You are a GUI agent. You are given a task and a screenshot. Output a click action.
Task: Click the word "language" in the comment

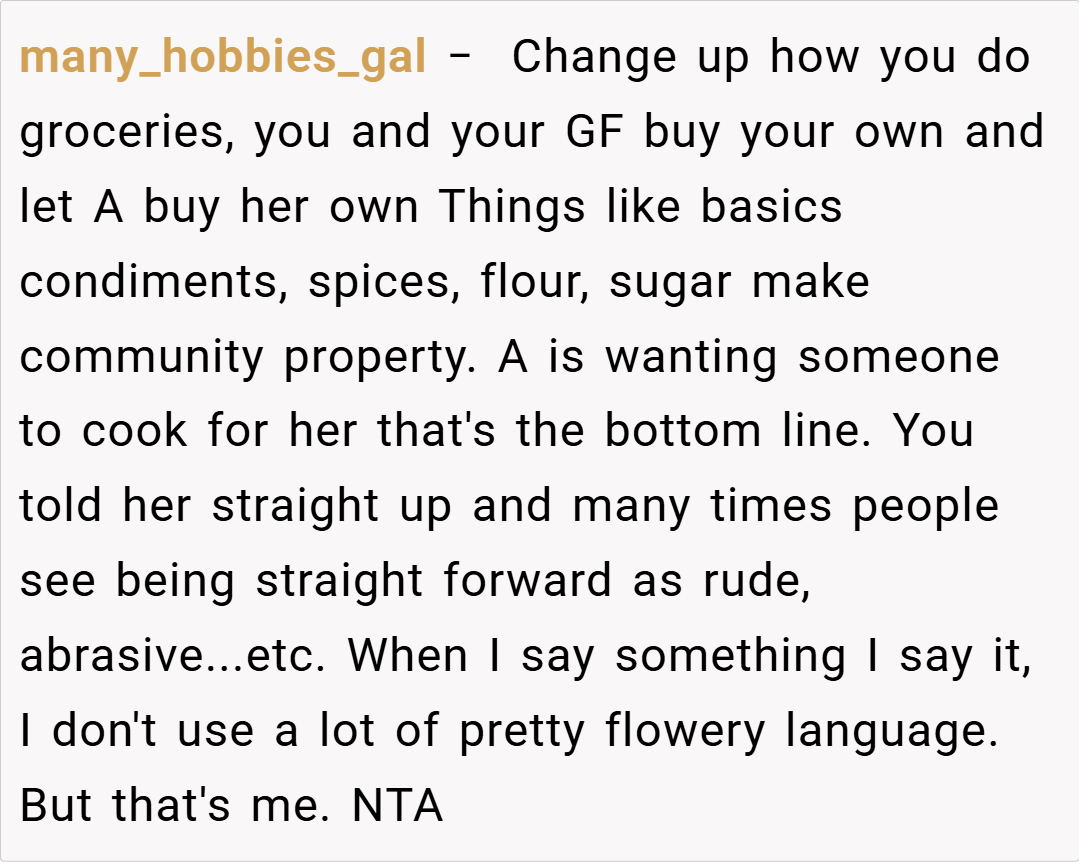892,731
